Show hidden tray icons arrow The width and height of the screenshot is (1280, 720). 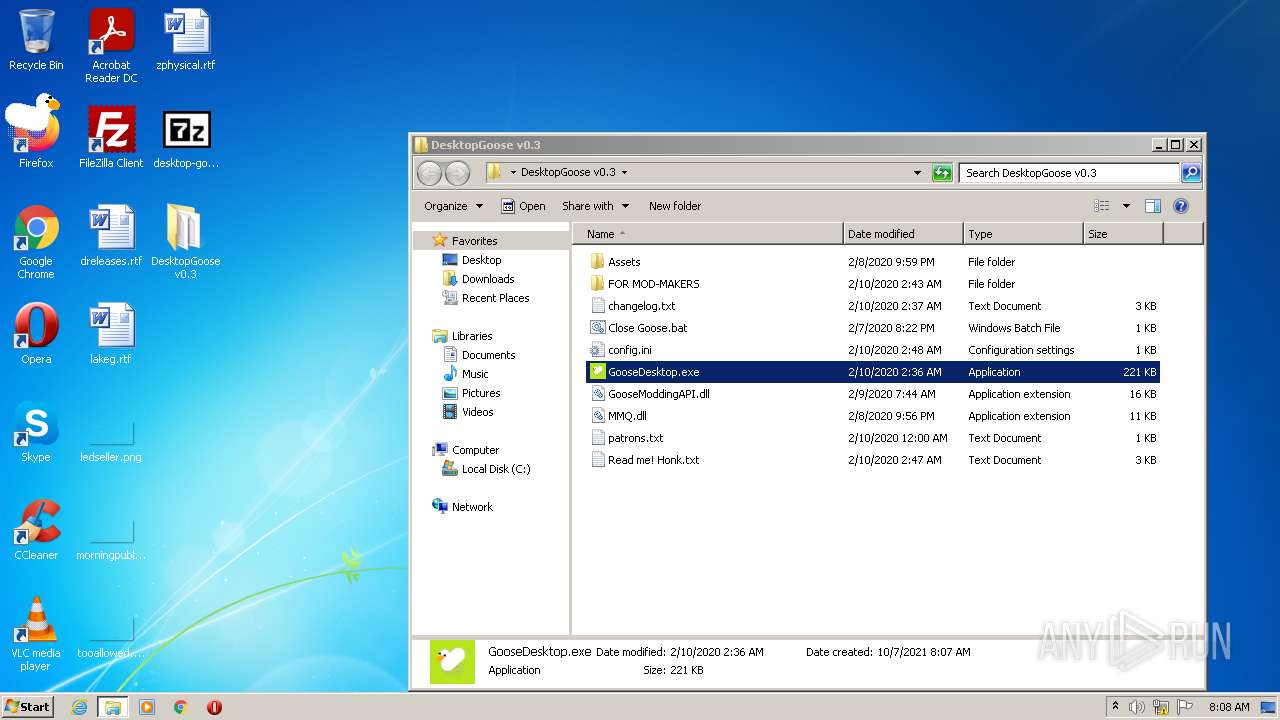tap(1115, 706)
